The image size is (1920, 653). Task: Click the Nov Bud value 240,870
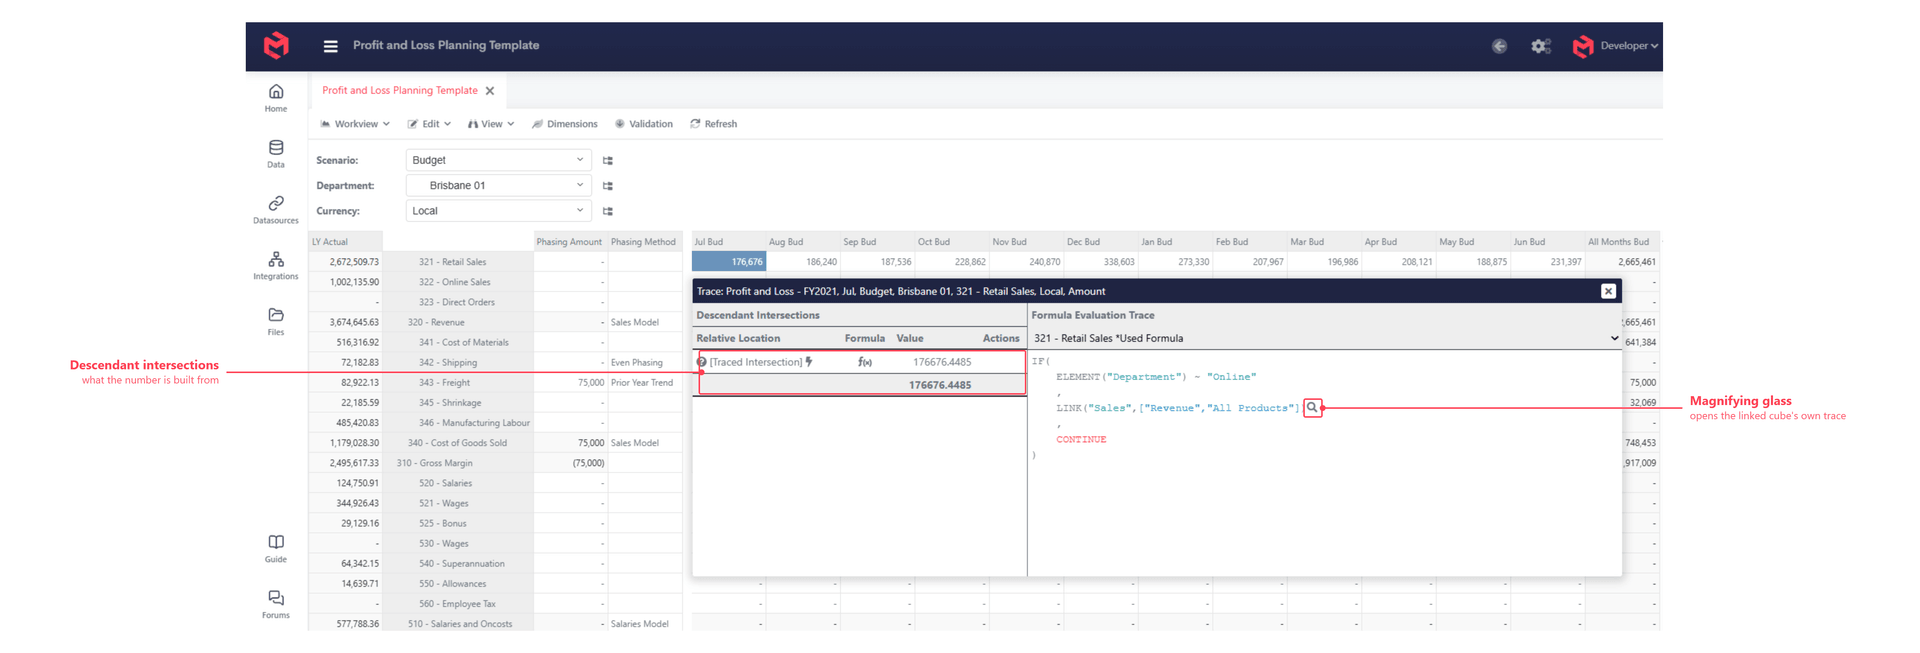coord(1026,262)
